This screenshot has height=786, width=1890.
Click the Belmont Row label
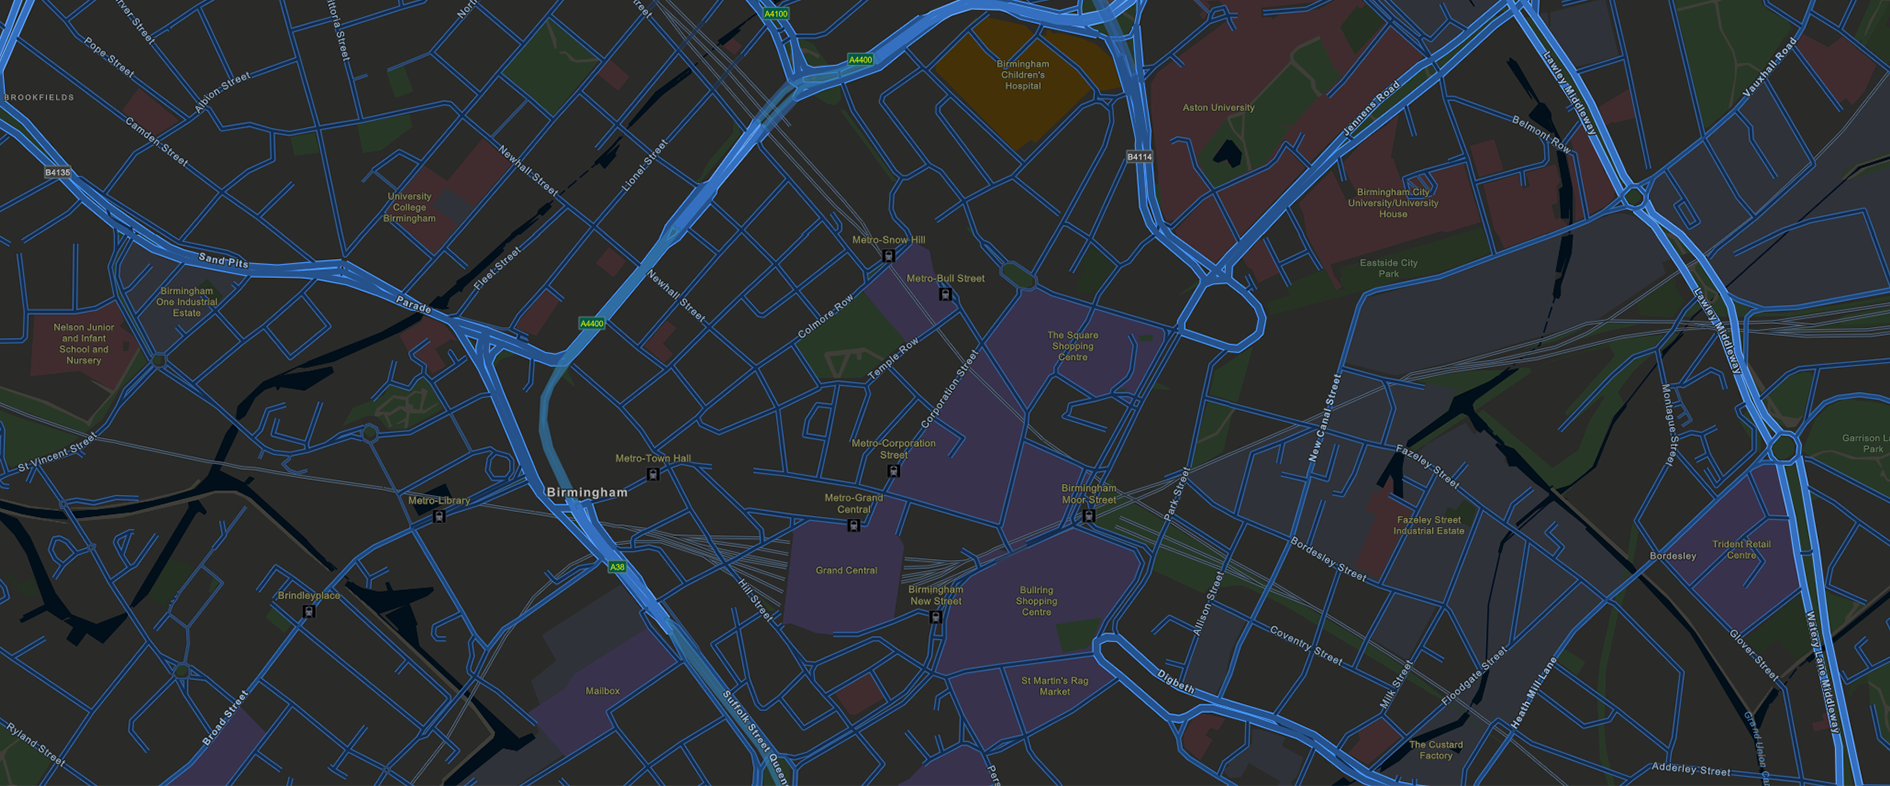pyautogui.click(x=1541, y=135)
